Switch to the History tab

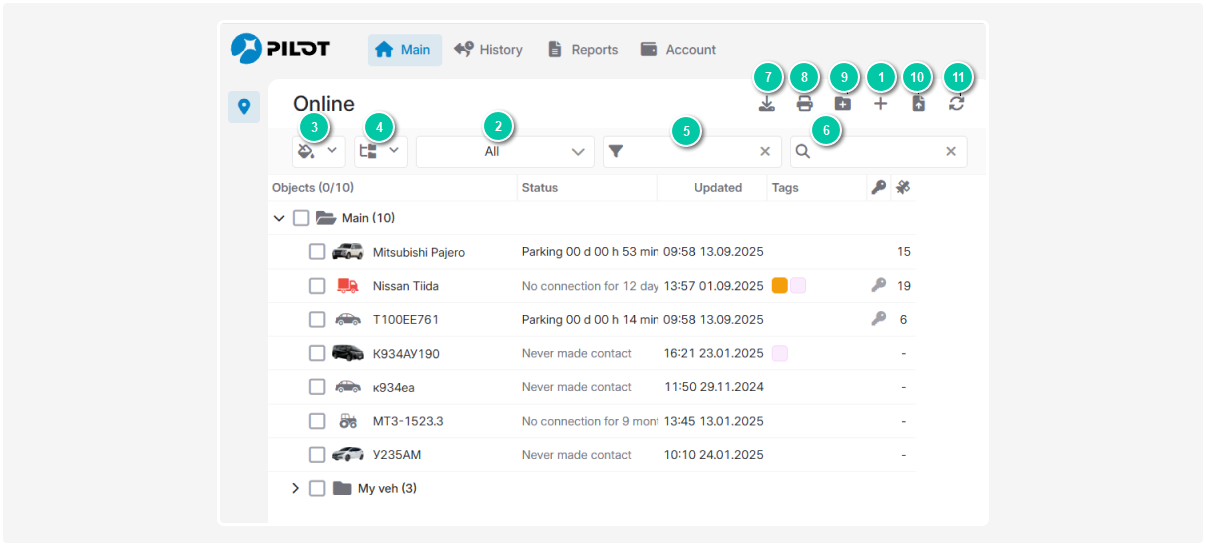pos(488,50)
